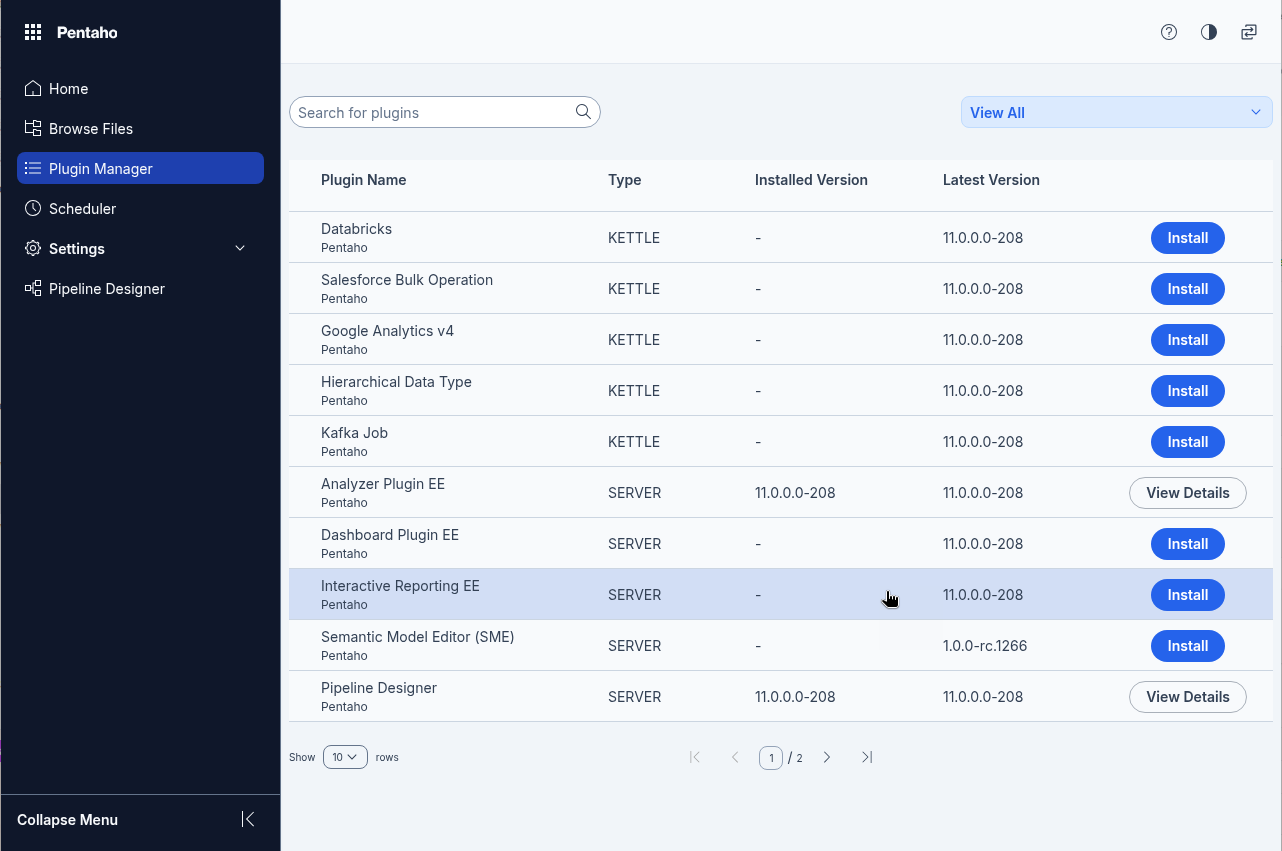Navigate to Browse Files in sidebar
This screenshot has height=851, width=1282.
click(90, 129)
